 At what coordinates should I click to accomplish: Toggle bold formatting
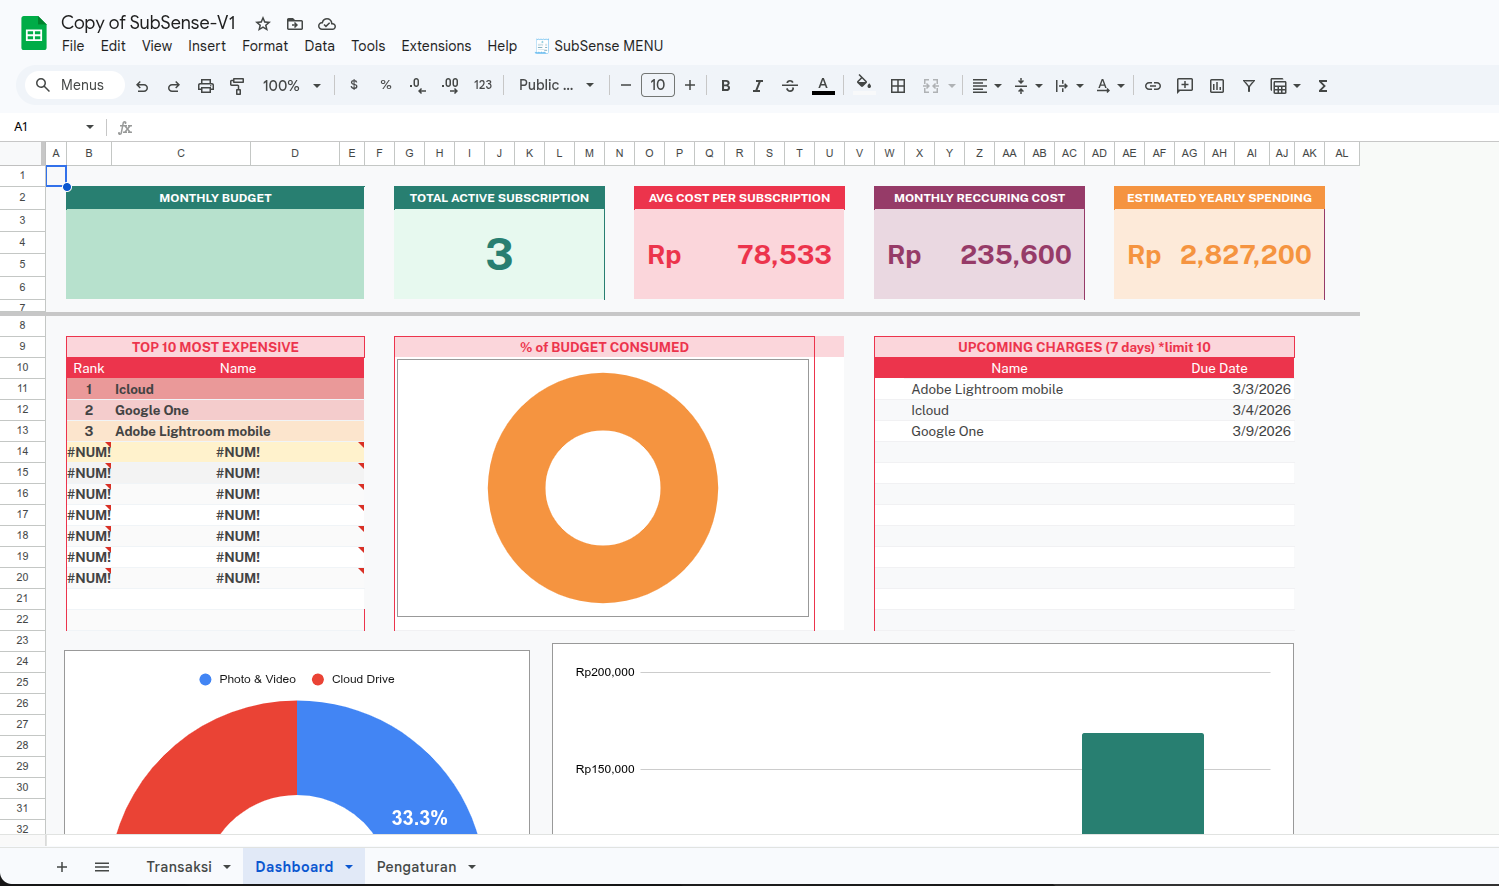coord(726,86)
